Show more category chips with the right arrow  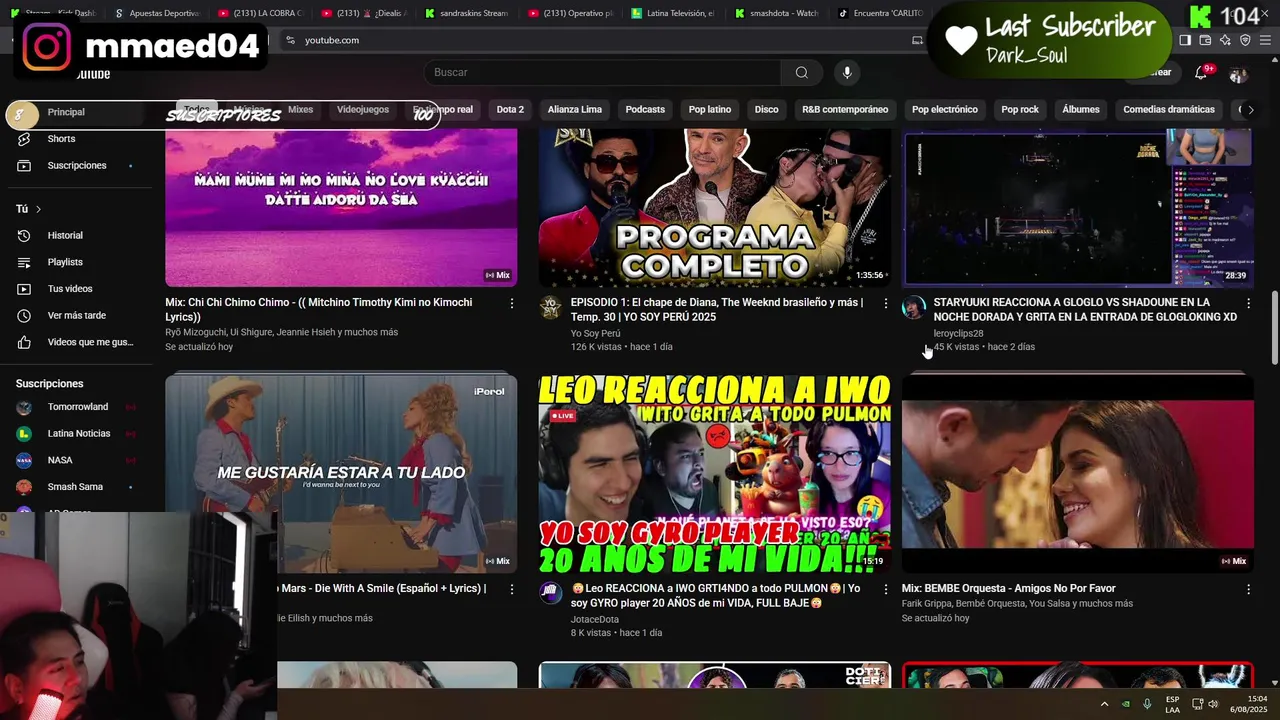pos(1250,110)
